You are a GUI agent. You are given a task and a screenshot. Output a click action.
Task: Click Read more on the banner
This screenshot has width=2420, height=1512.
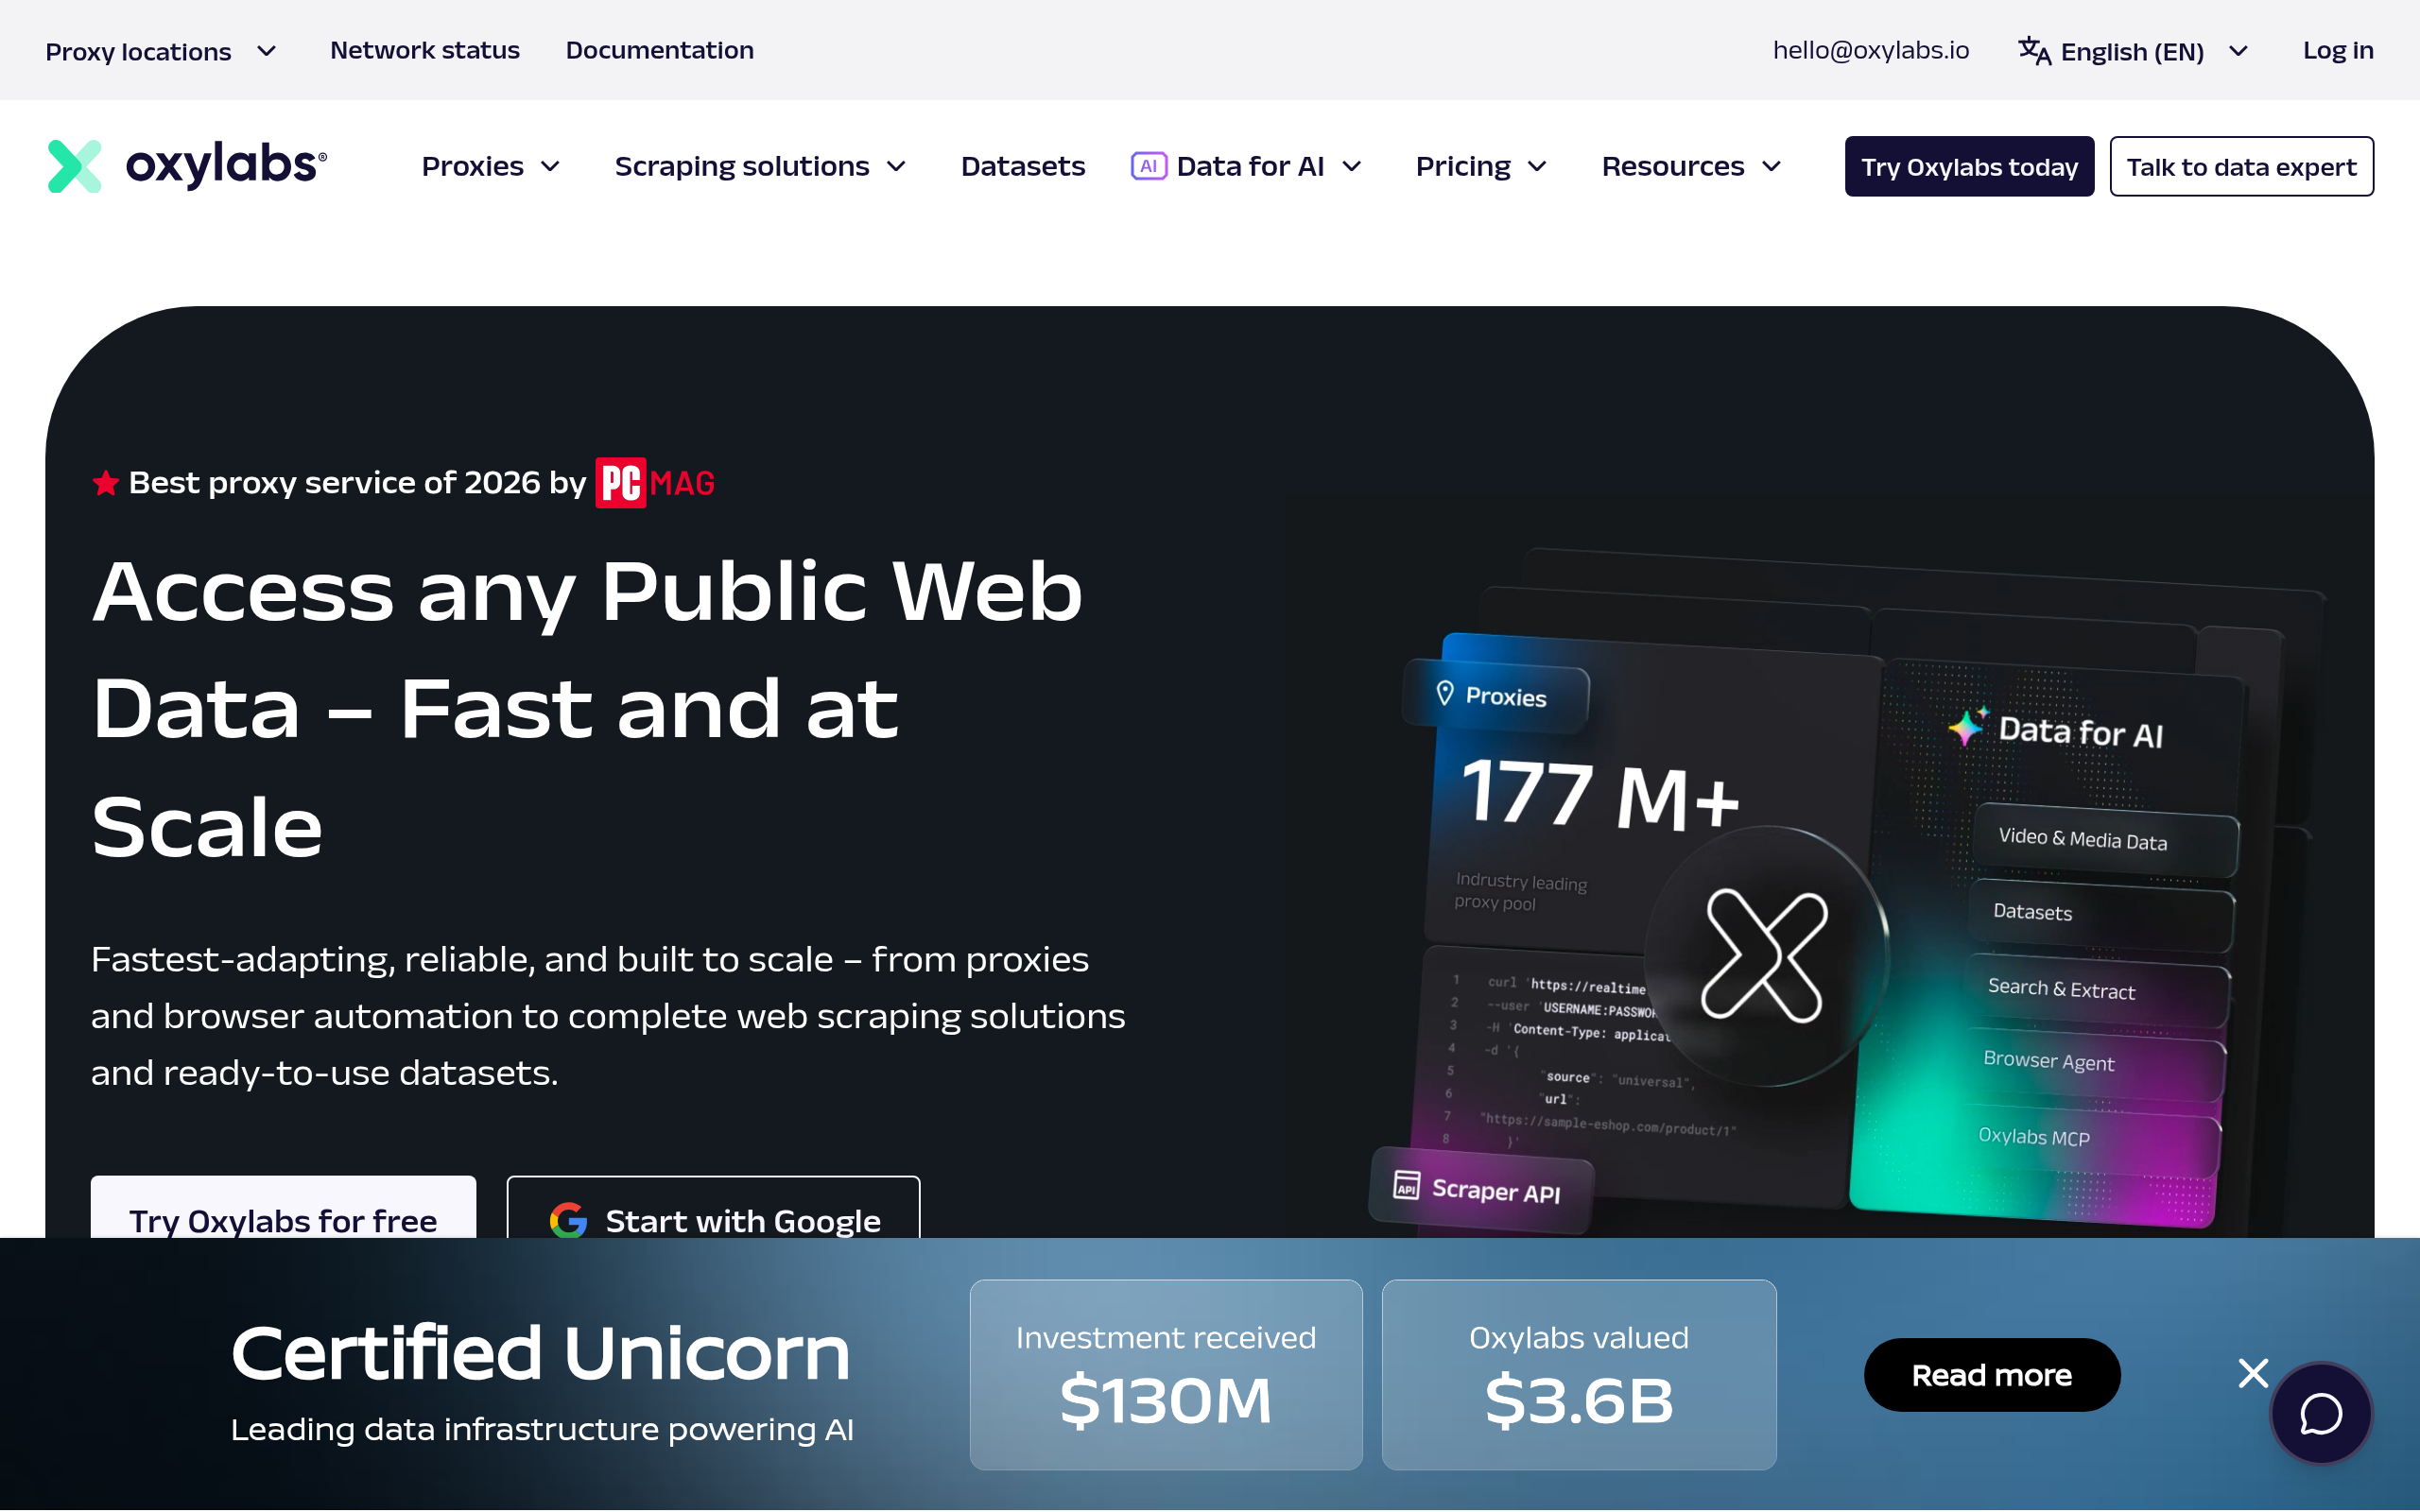[1991, 1375]
